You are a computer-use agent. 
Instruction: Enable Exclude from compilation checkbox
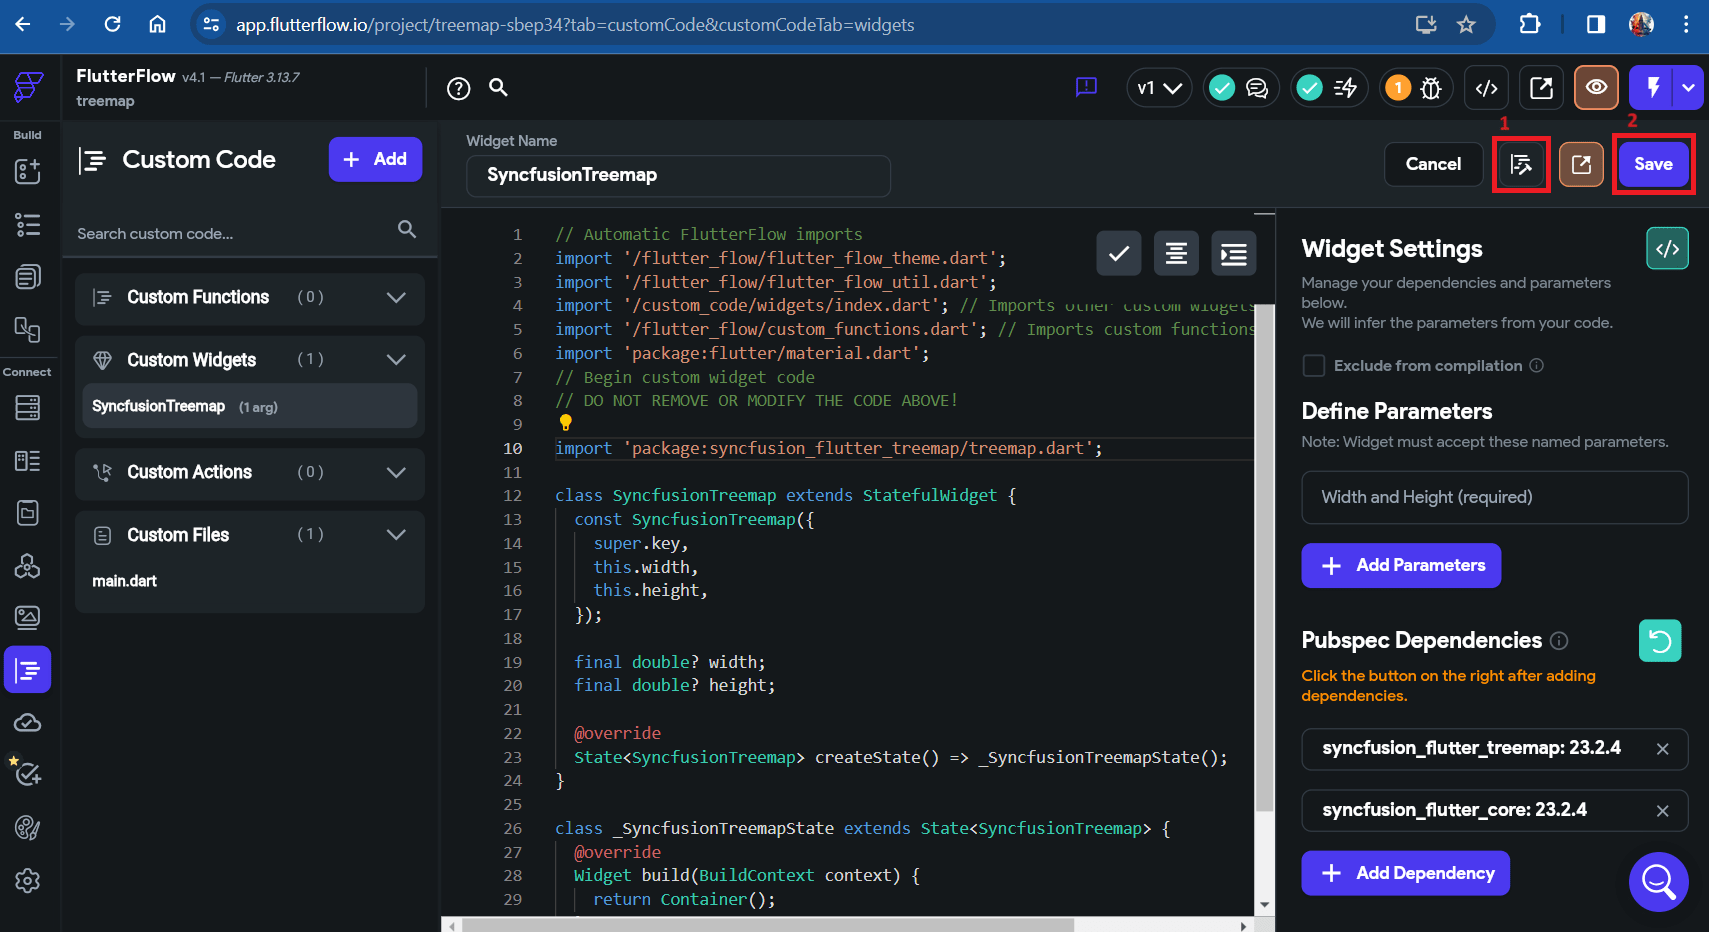1314,366
